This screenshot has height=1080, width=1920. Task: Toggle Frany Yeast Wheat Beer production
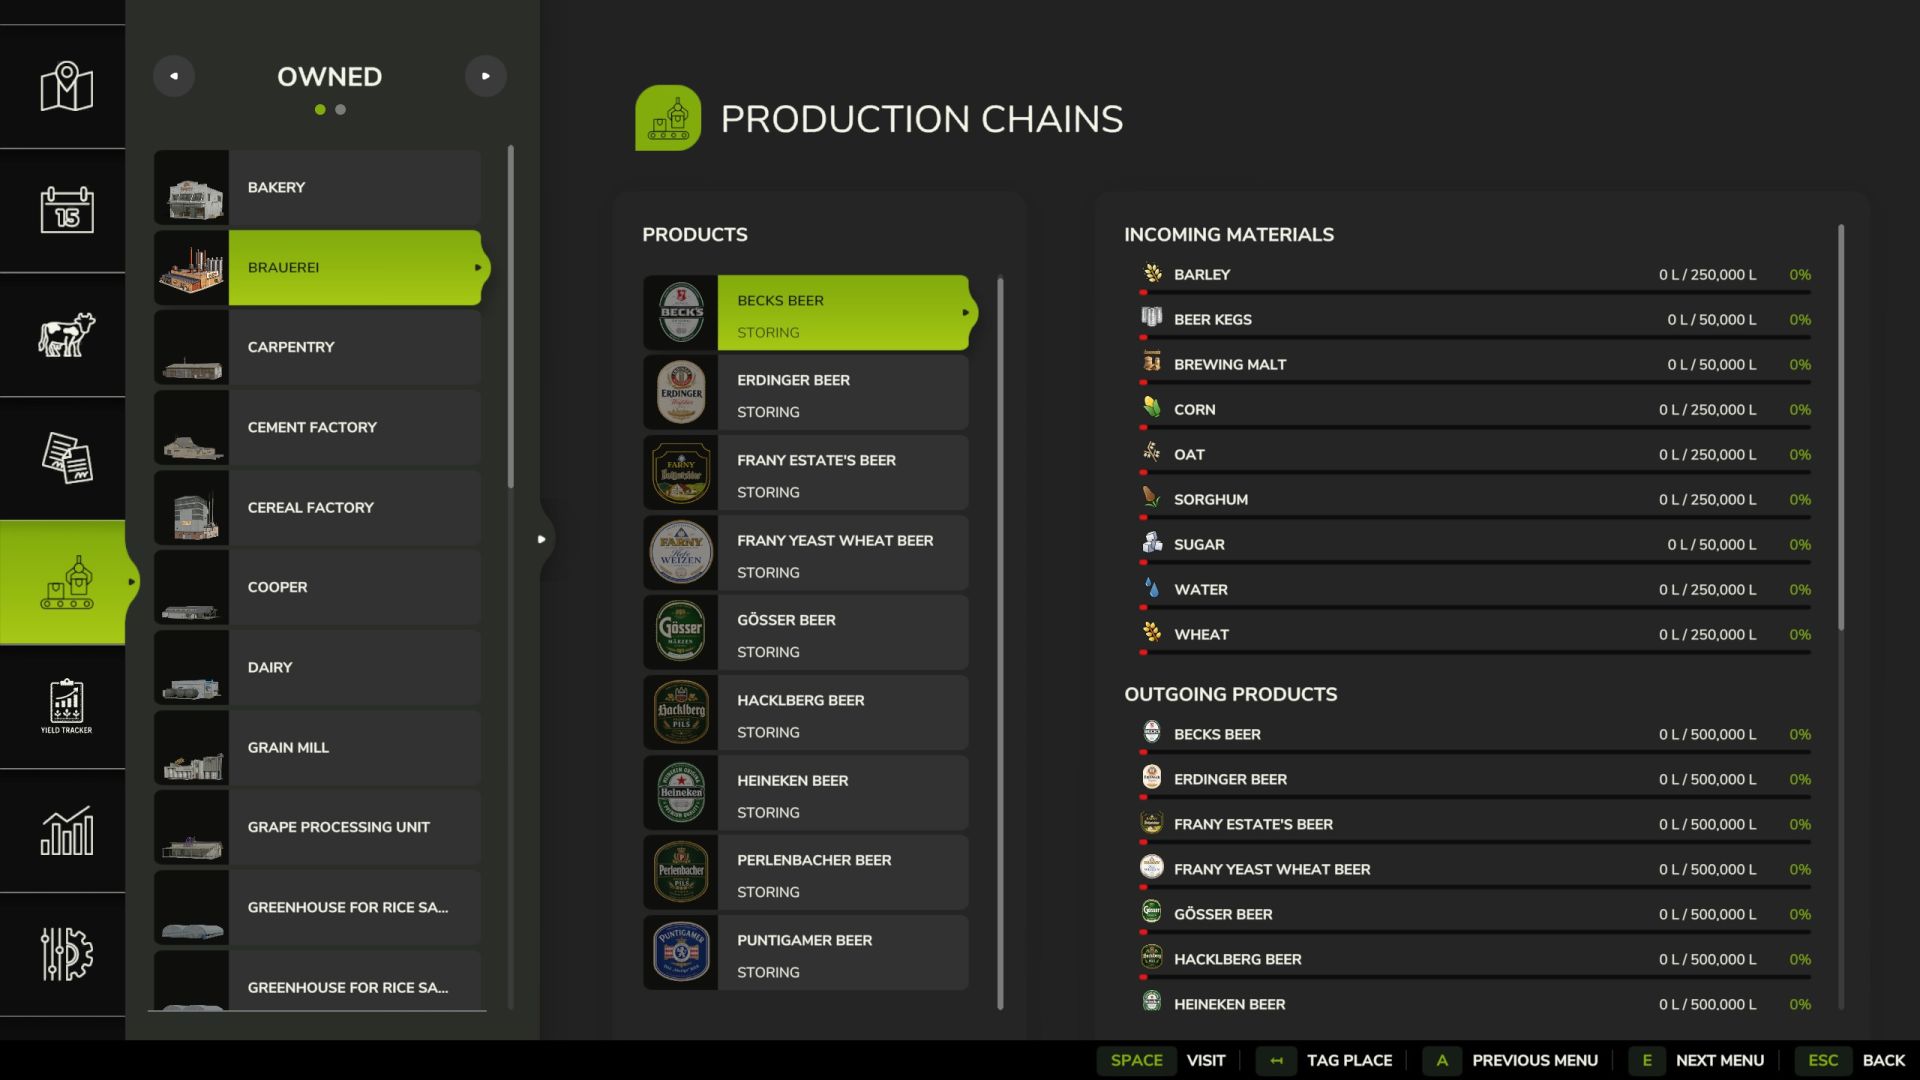[806, 553]
